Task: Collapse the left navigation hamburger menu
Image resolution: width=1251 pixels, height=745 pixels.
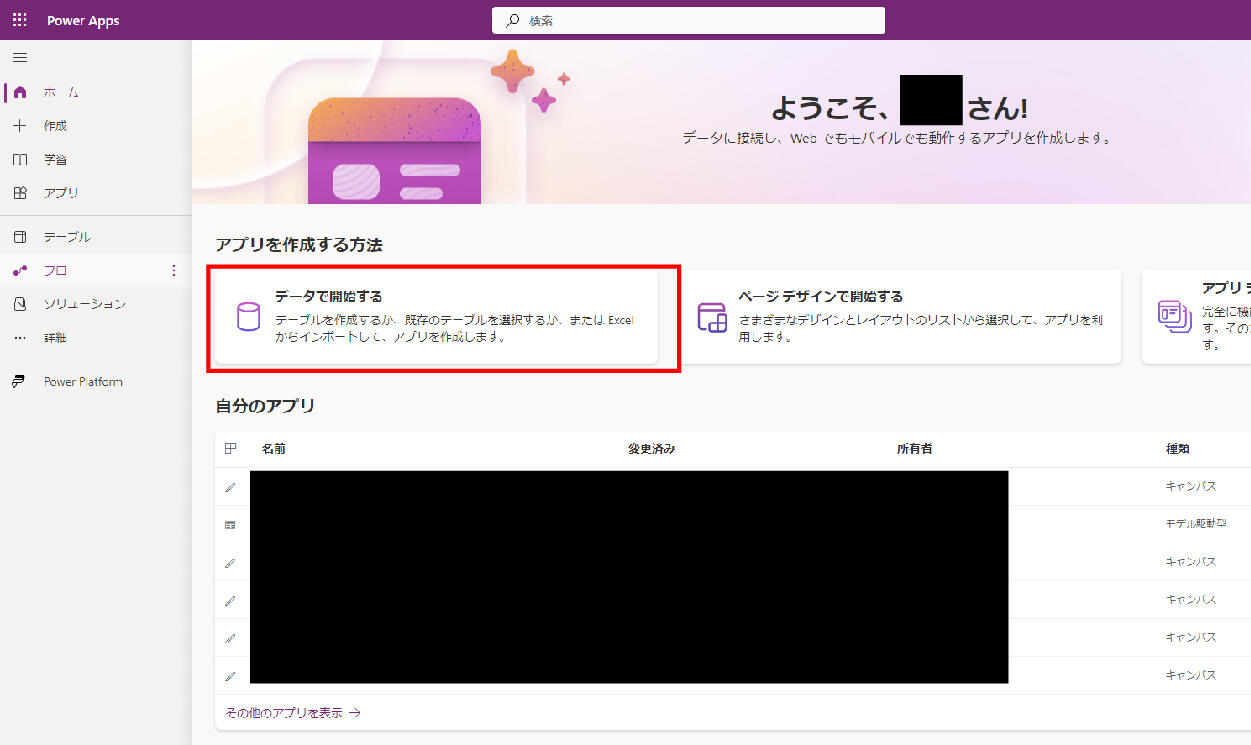Action: 20,58
